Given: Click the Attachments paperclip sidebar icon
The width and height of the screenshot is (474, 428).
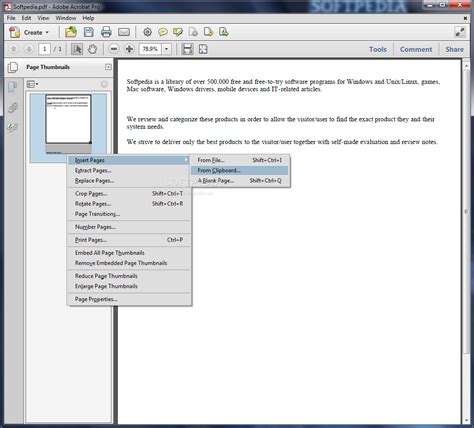Looking at the screenshot, I should (x=13, y=107).
